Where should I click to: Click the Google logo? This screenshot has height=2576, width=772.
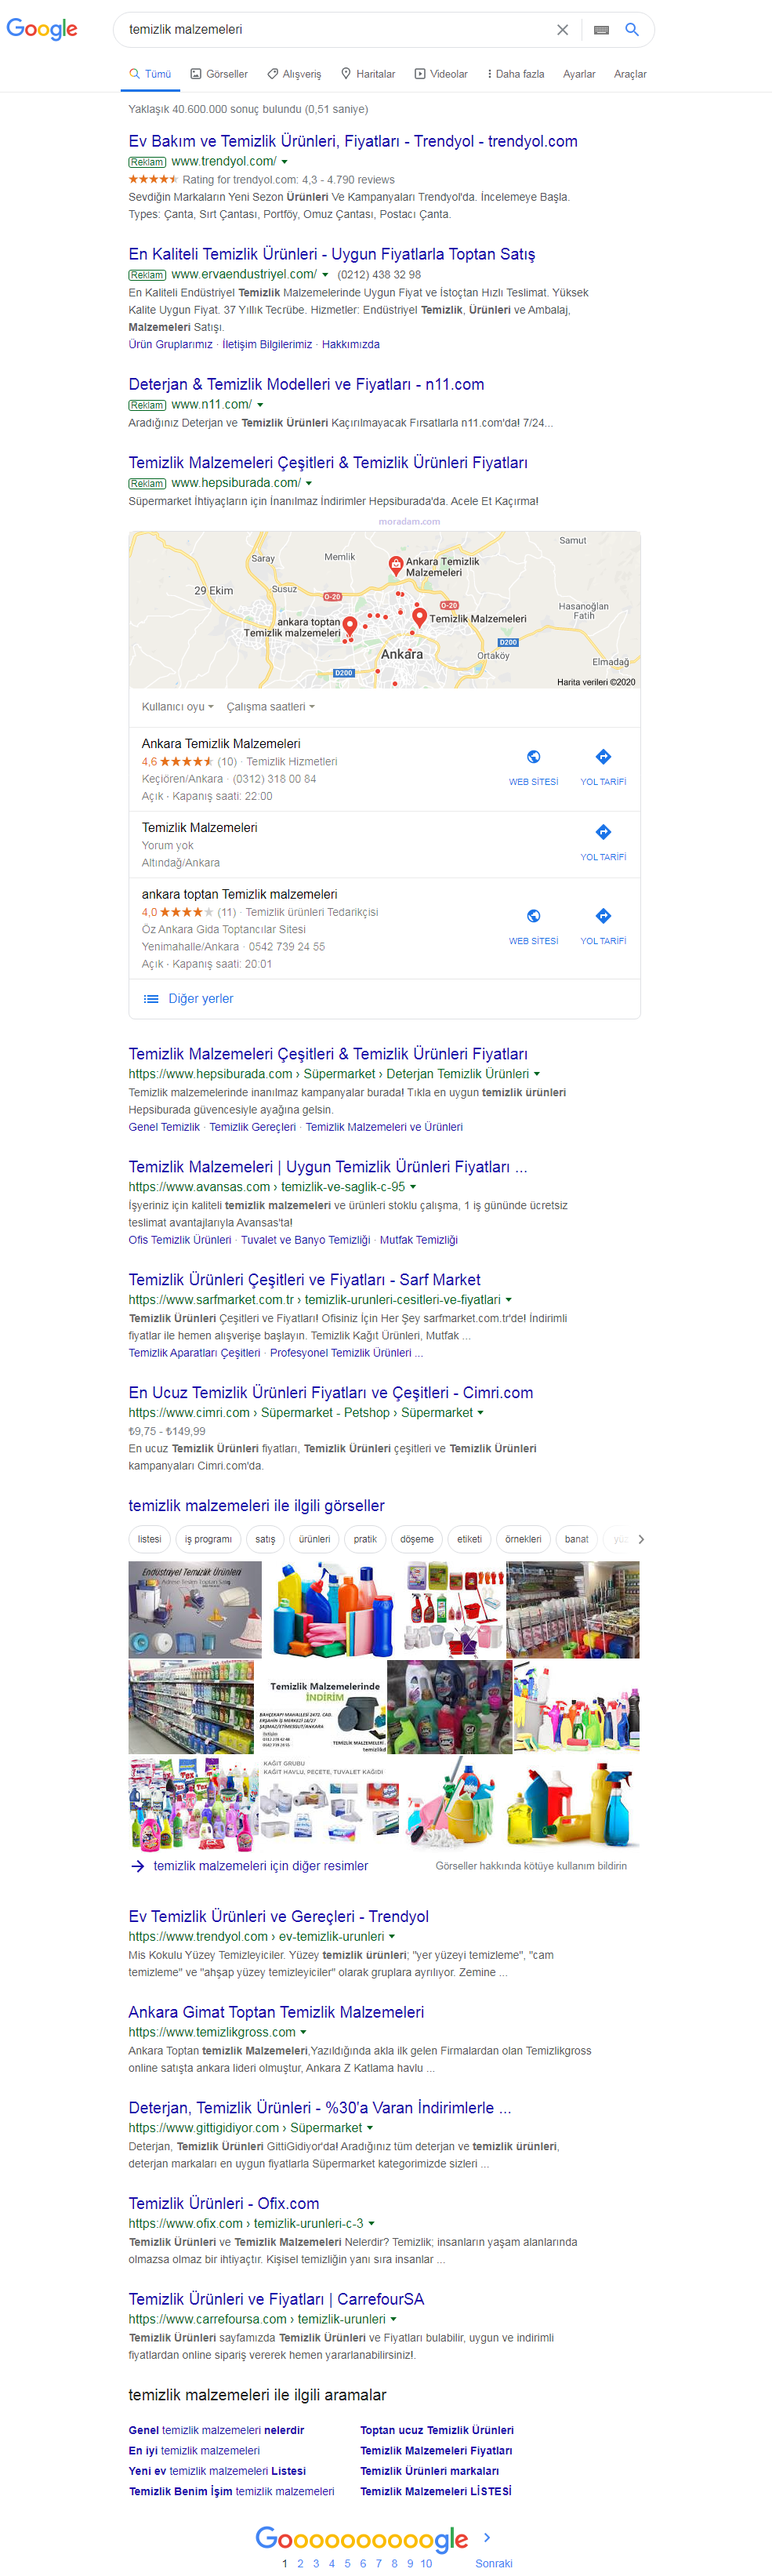point(42,29)
